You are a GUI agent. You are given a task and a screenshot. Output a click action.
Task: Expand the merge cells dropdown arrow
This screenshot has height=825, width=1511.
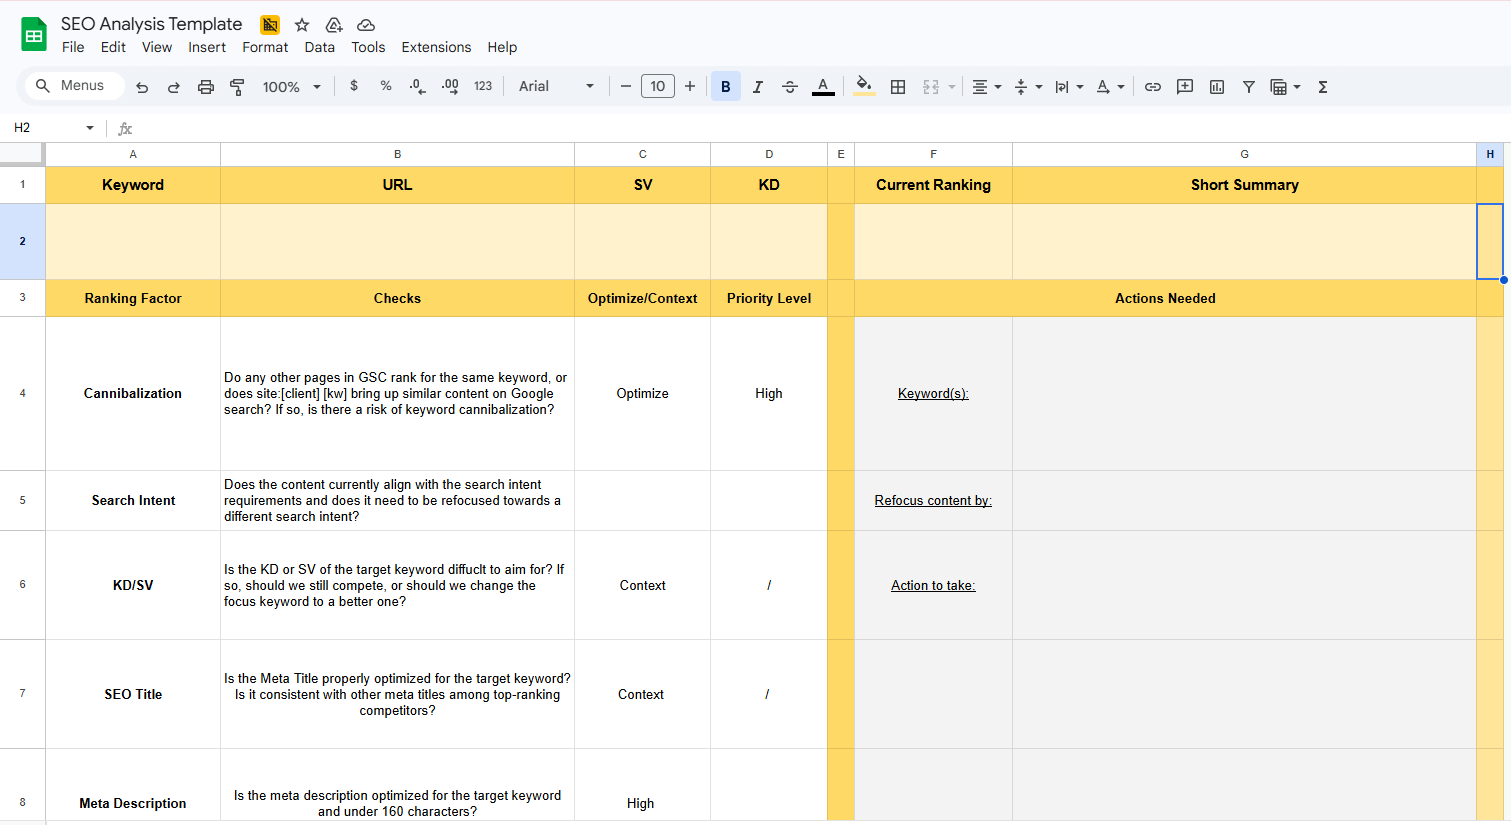[x=952, y=87]
